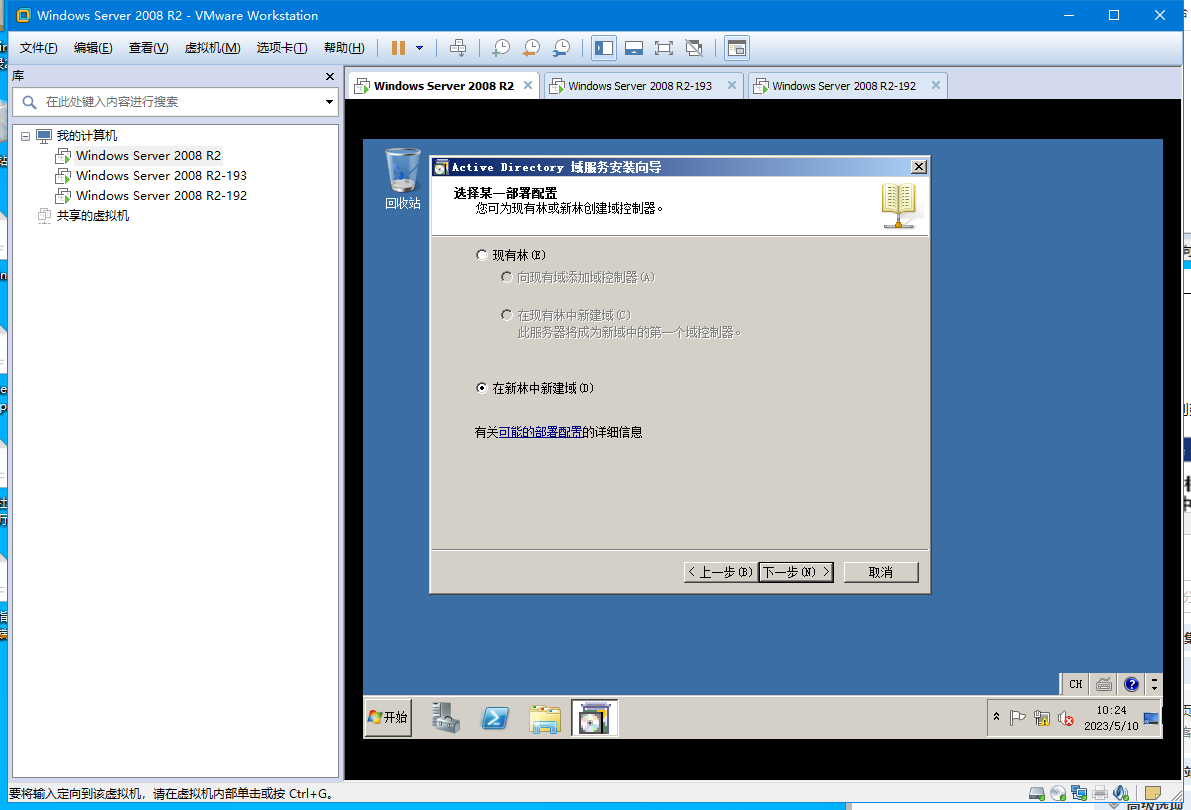
Task: Select 共享的虚拟机 in library tree
Action: click(x=93, y=216)
